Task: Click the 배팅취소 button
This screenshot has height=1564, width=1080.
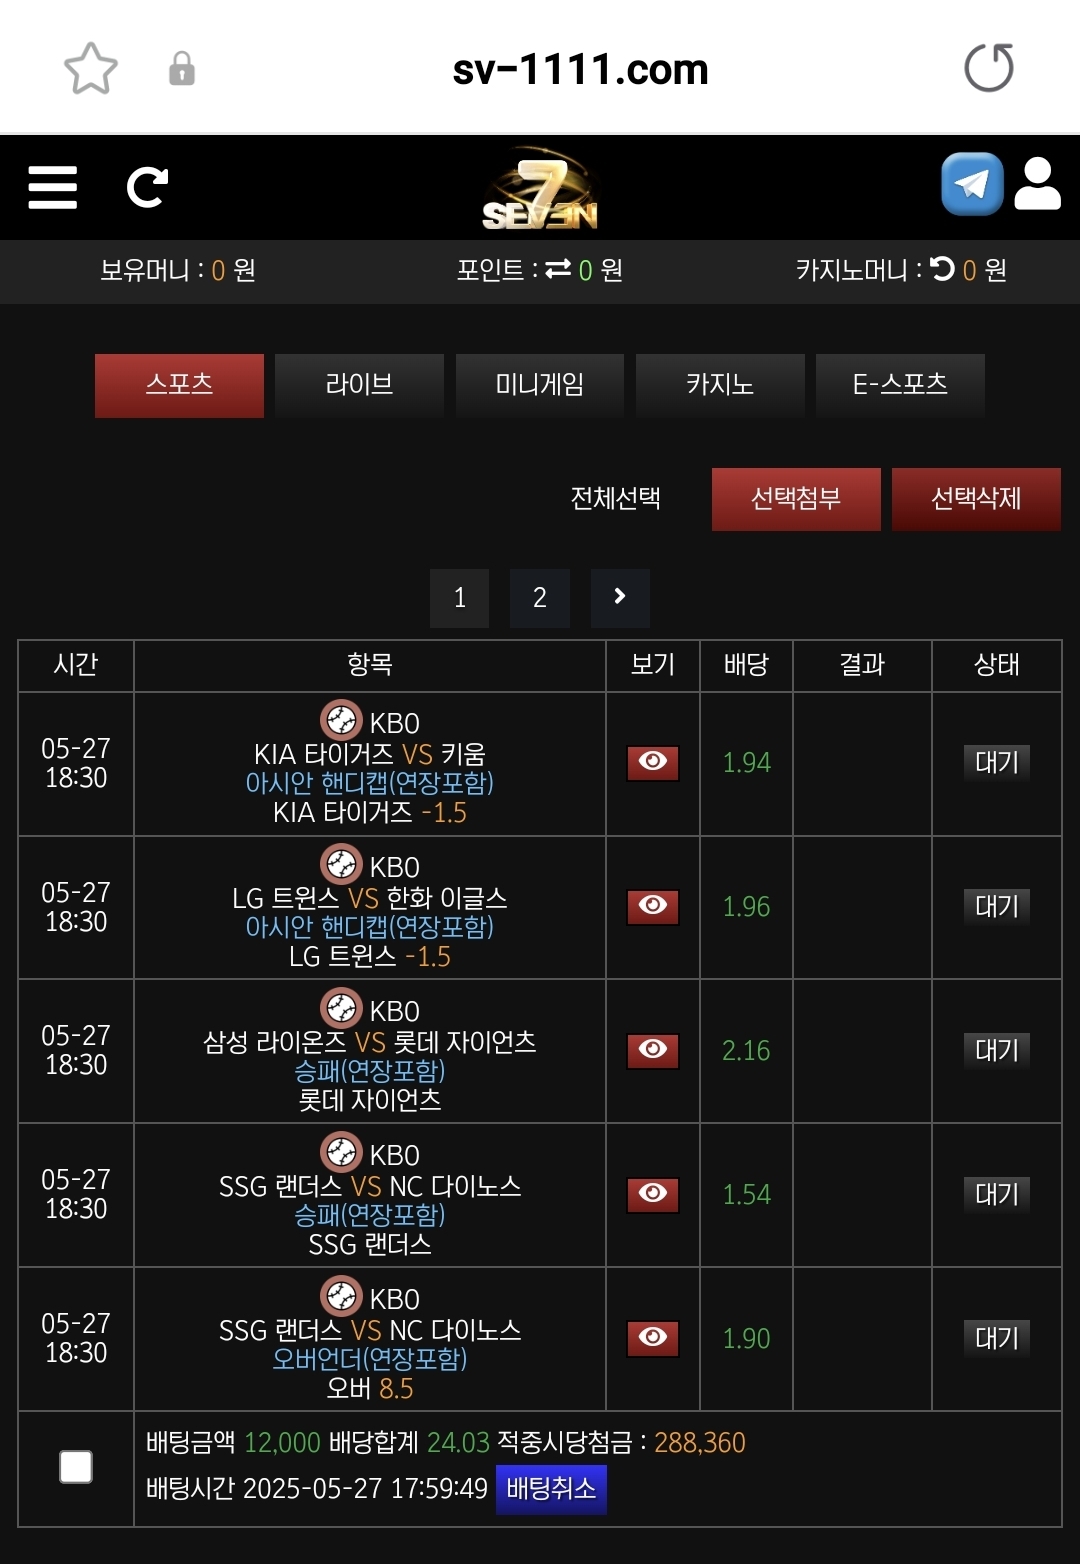Action: click(551, 1489)
